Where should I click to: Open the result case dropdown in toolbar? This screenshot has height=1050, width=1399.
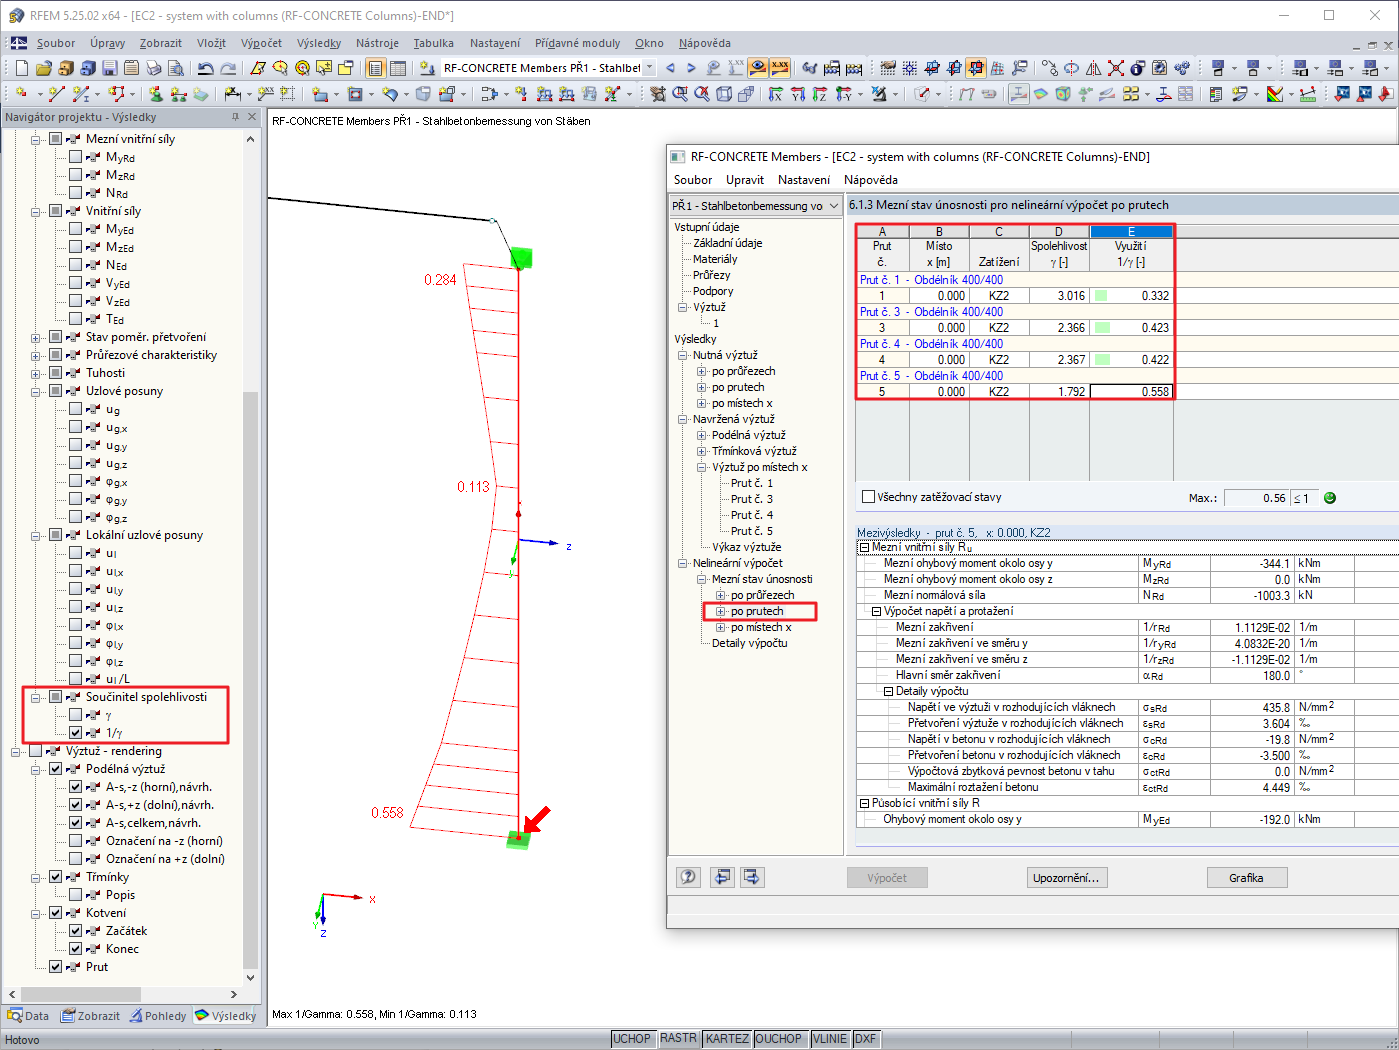pos(649,68)
